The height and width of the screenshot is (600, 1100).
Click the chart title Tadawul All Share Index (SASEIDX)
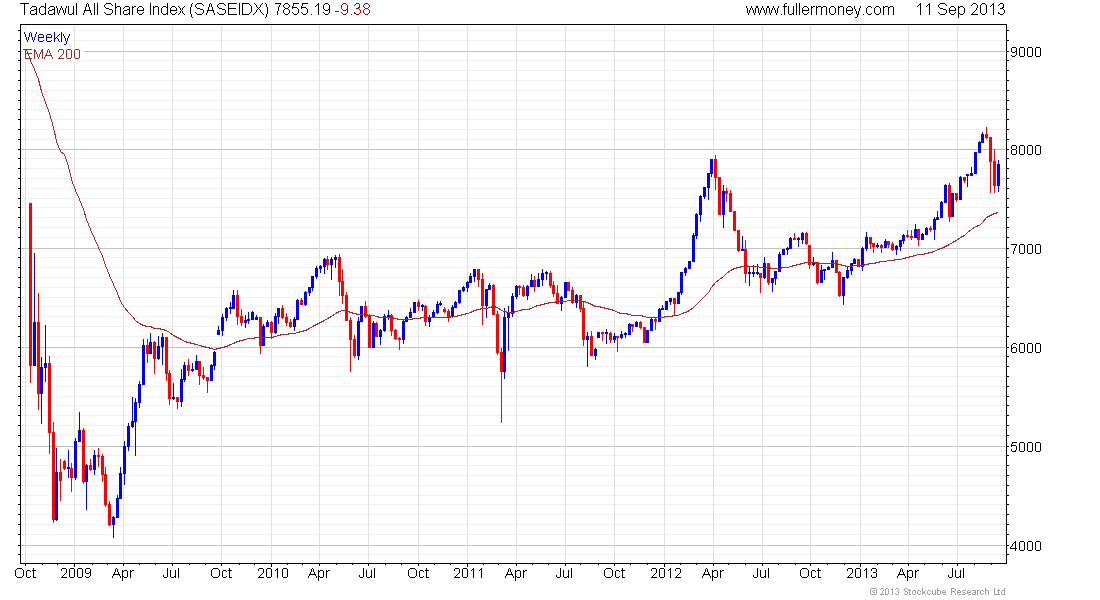point(145,10)
